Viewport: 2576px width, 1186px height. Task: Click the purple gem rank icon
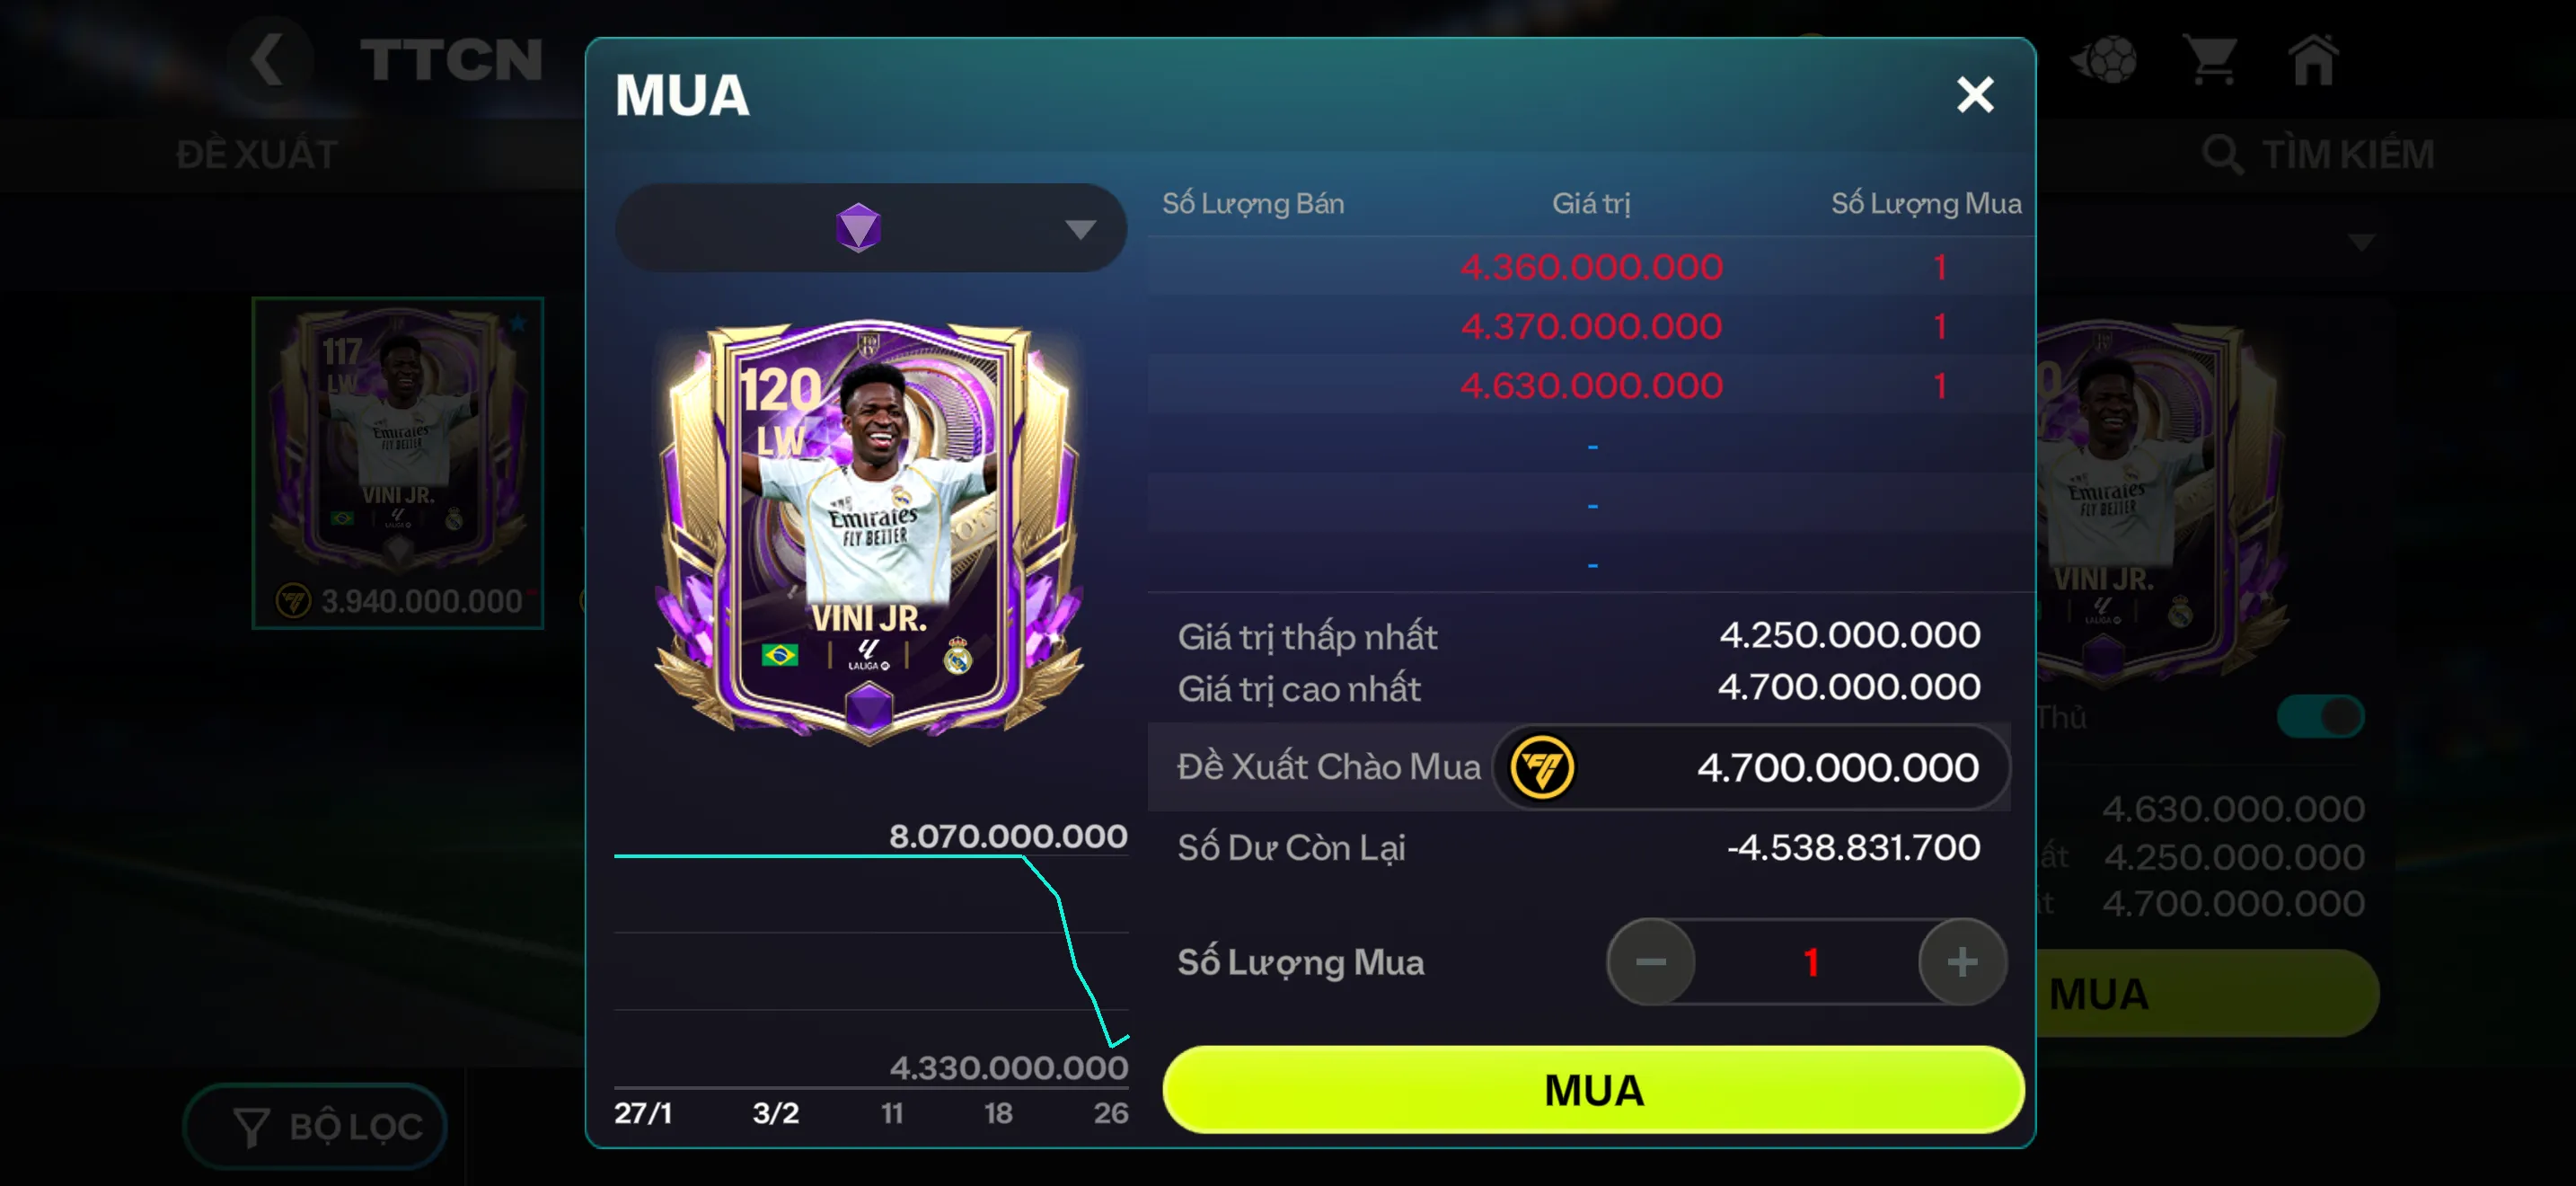(x=858, y=228)
